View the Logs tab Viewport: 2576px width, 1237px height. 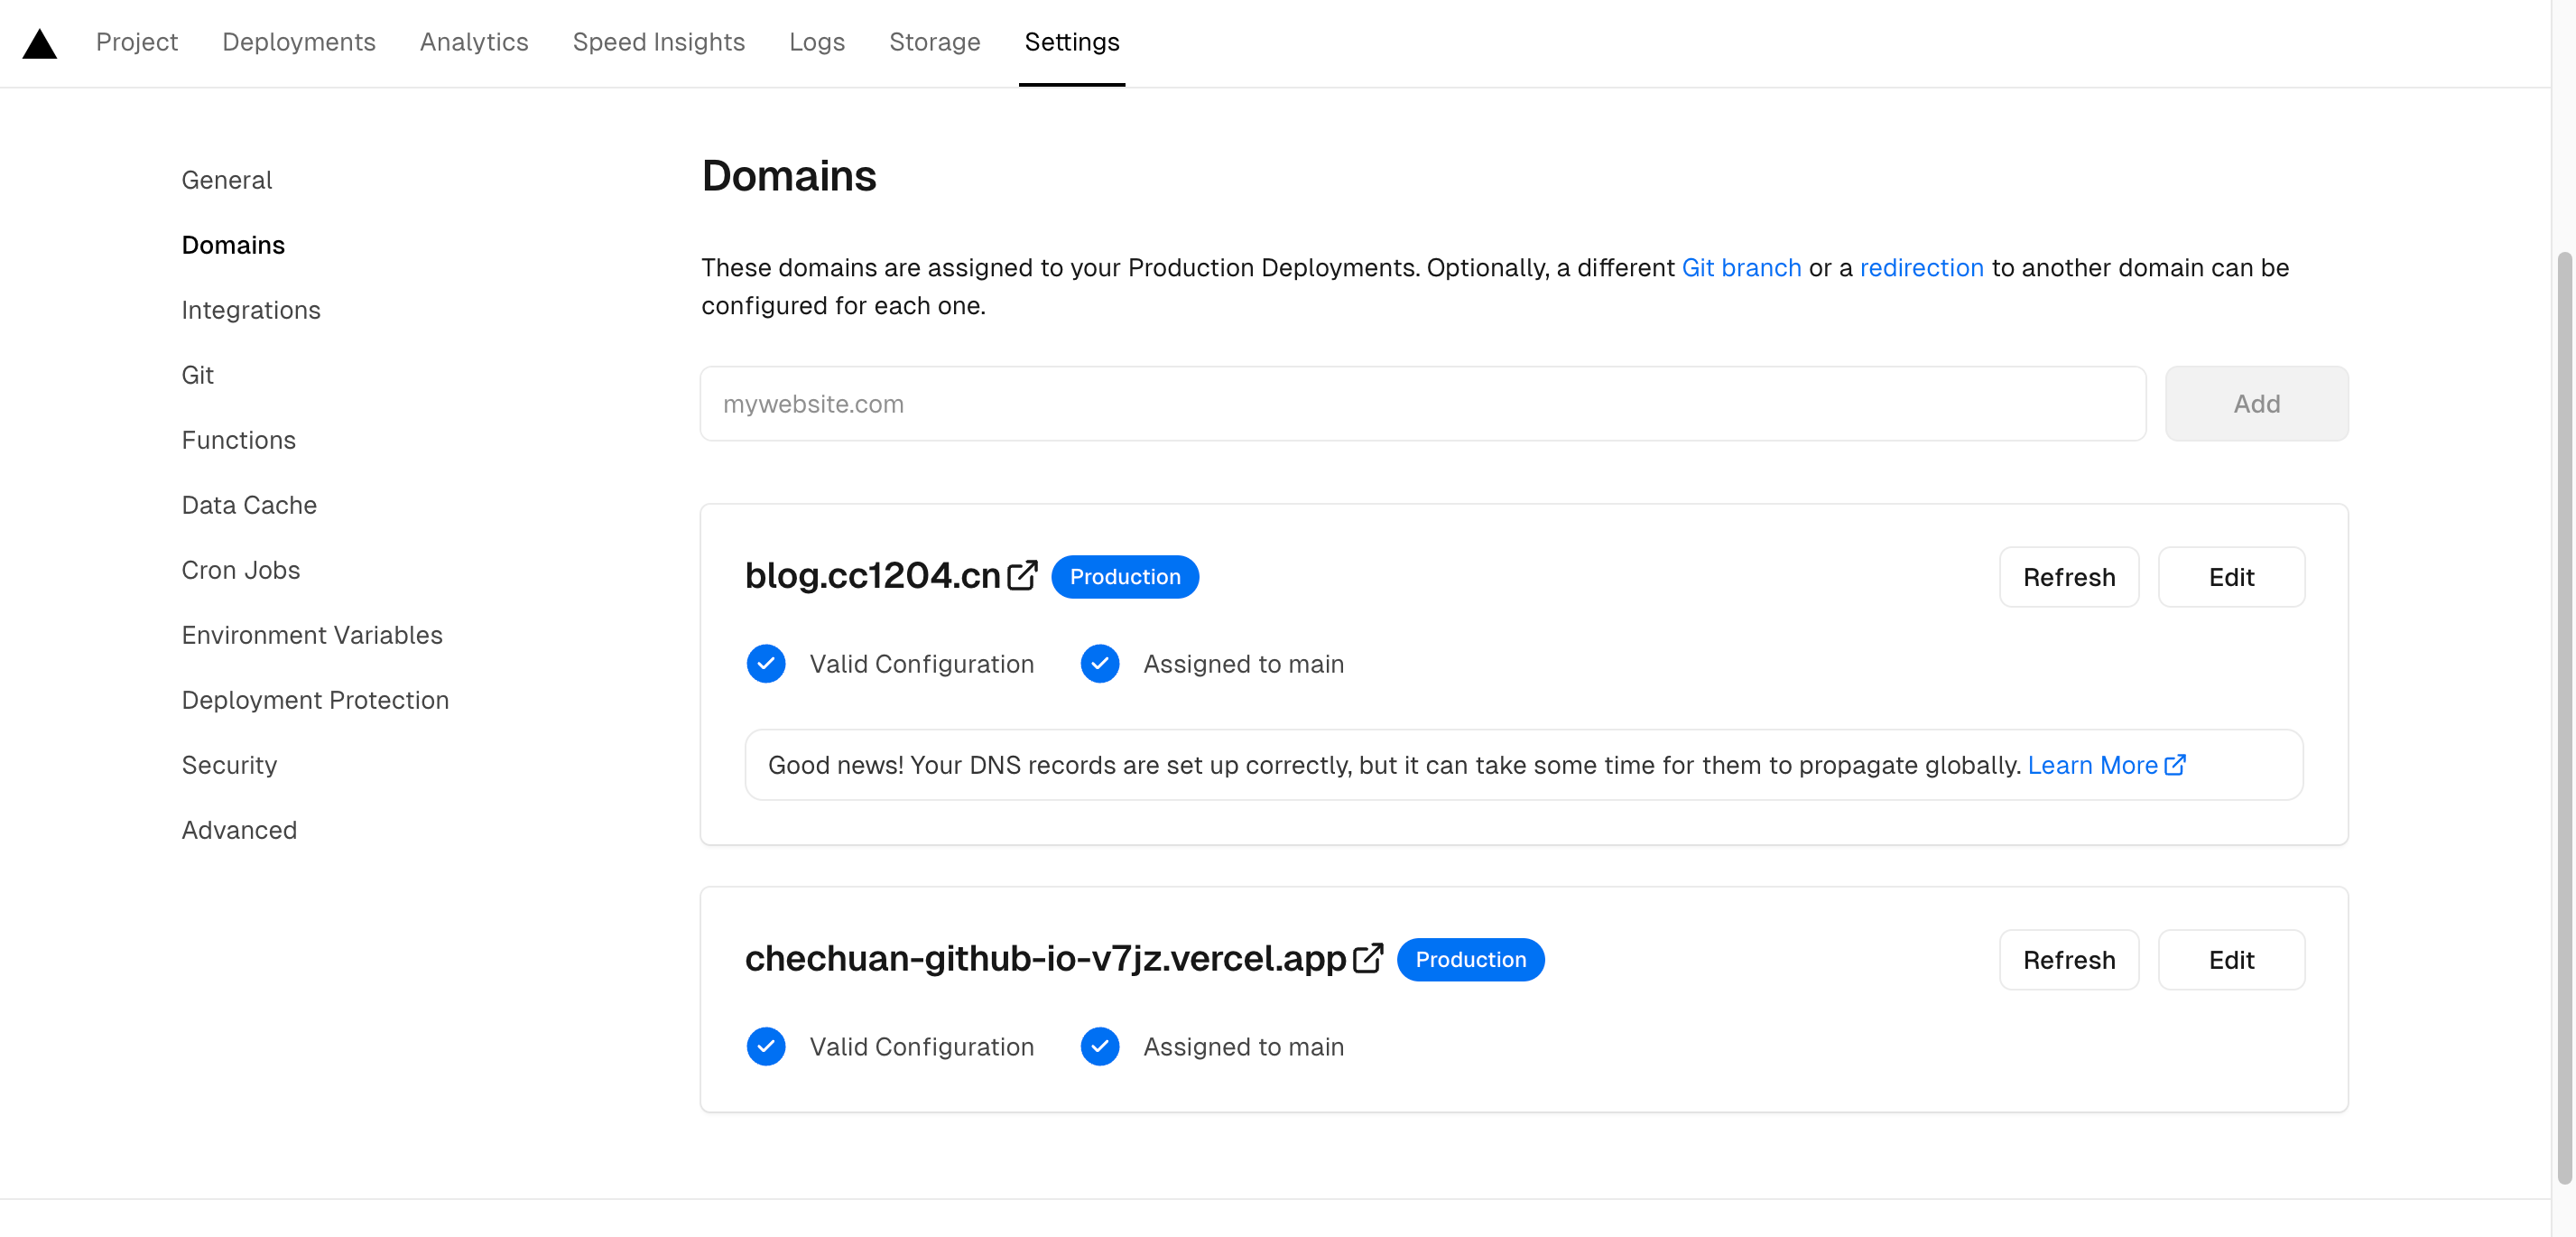[x=817, y=42]
